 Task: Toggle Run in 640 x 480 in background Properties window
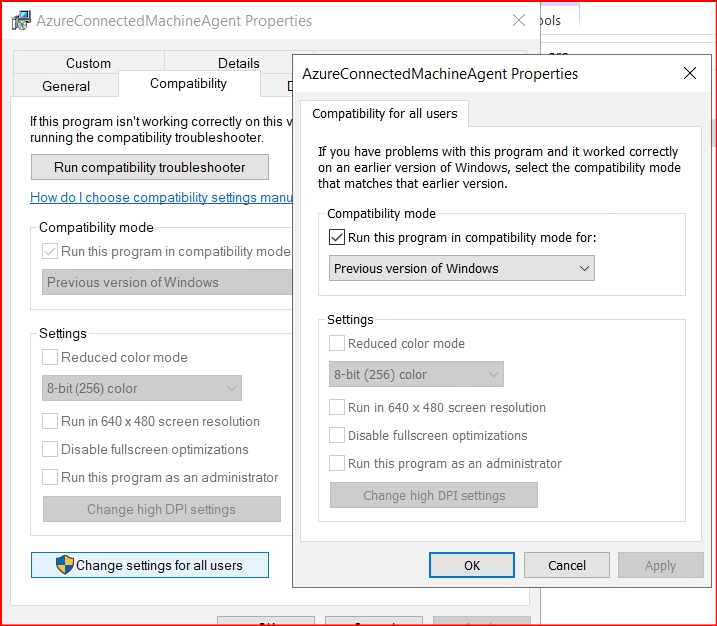coord(50,421)
